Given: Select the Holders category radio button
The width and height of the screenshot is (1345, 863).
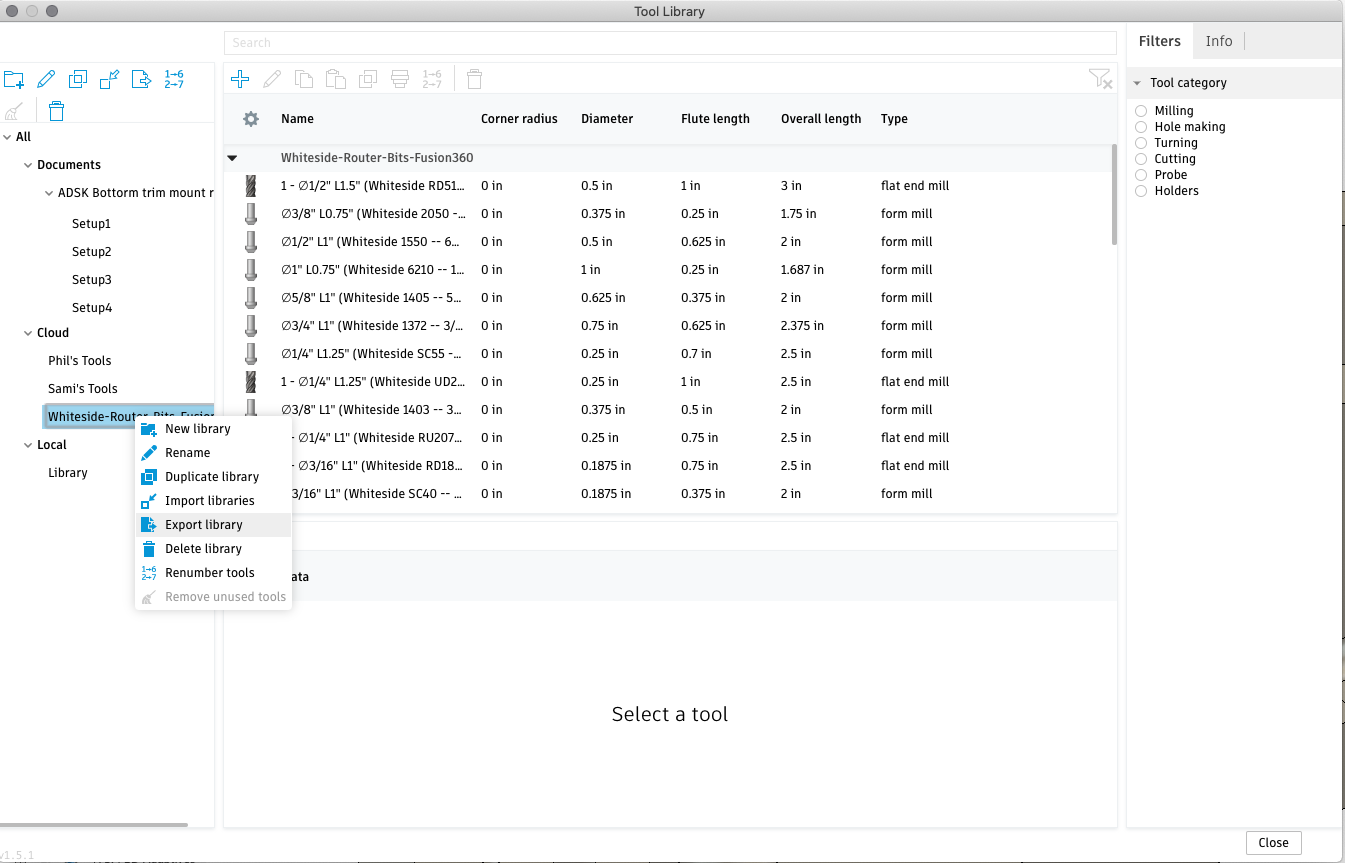Looking at the screenshot, I should pos(1141,191).
